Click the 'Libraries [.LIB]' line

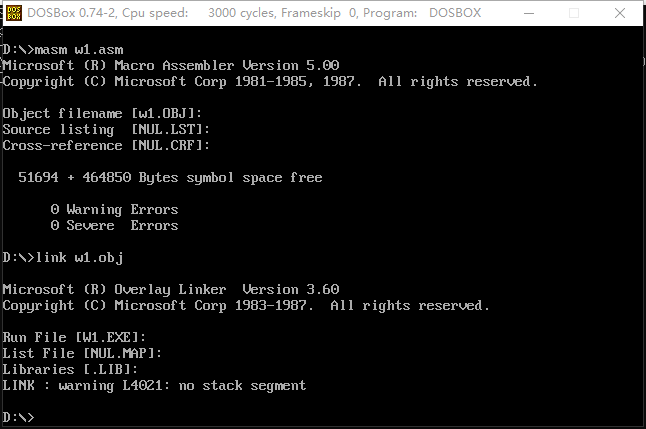click(70, 370)
